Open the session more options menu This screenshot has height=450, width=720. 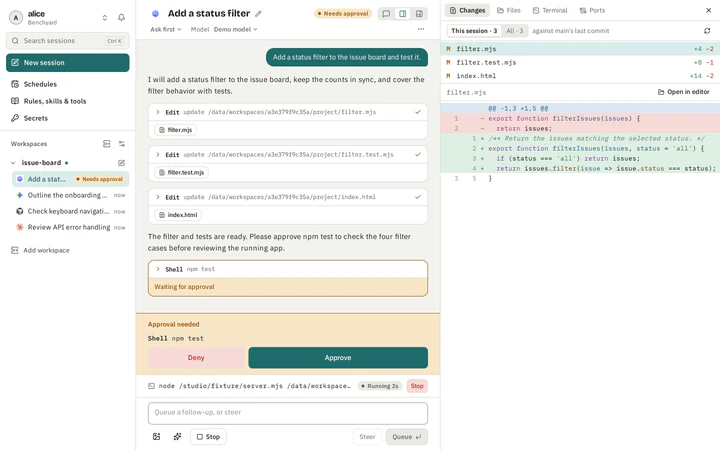coord(421,29)
